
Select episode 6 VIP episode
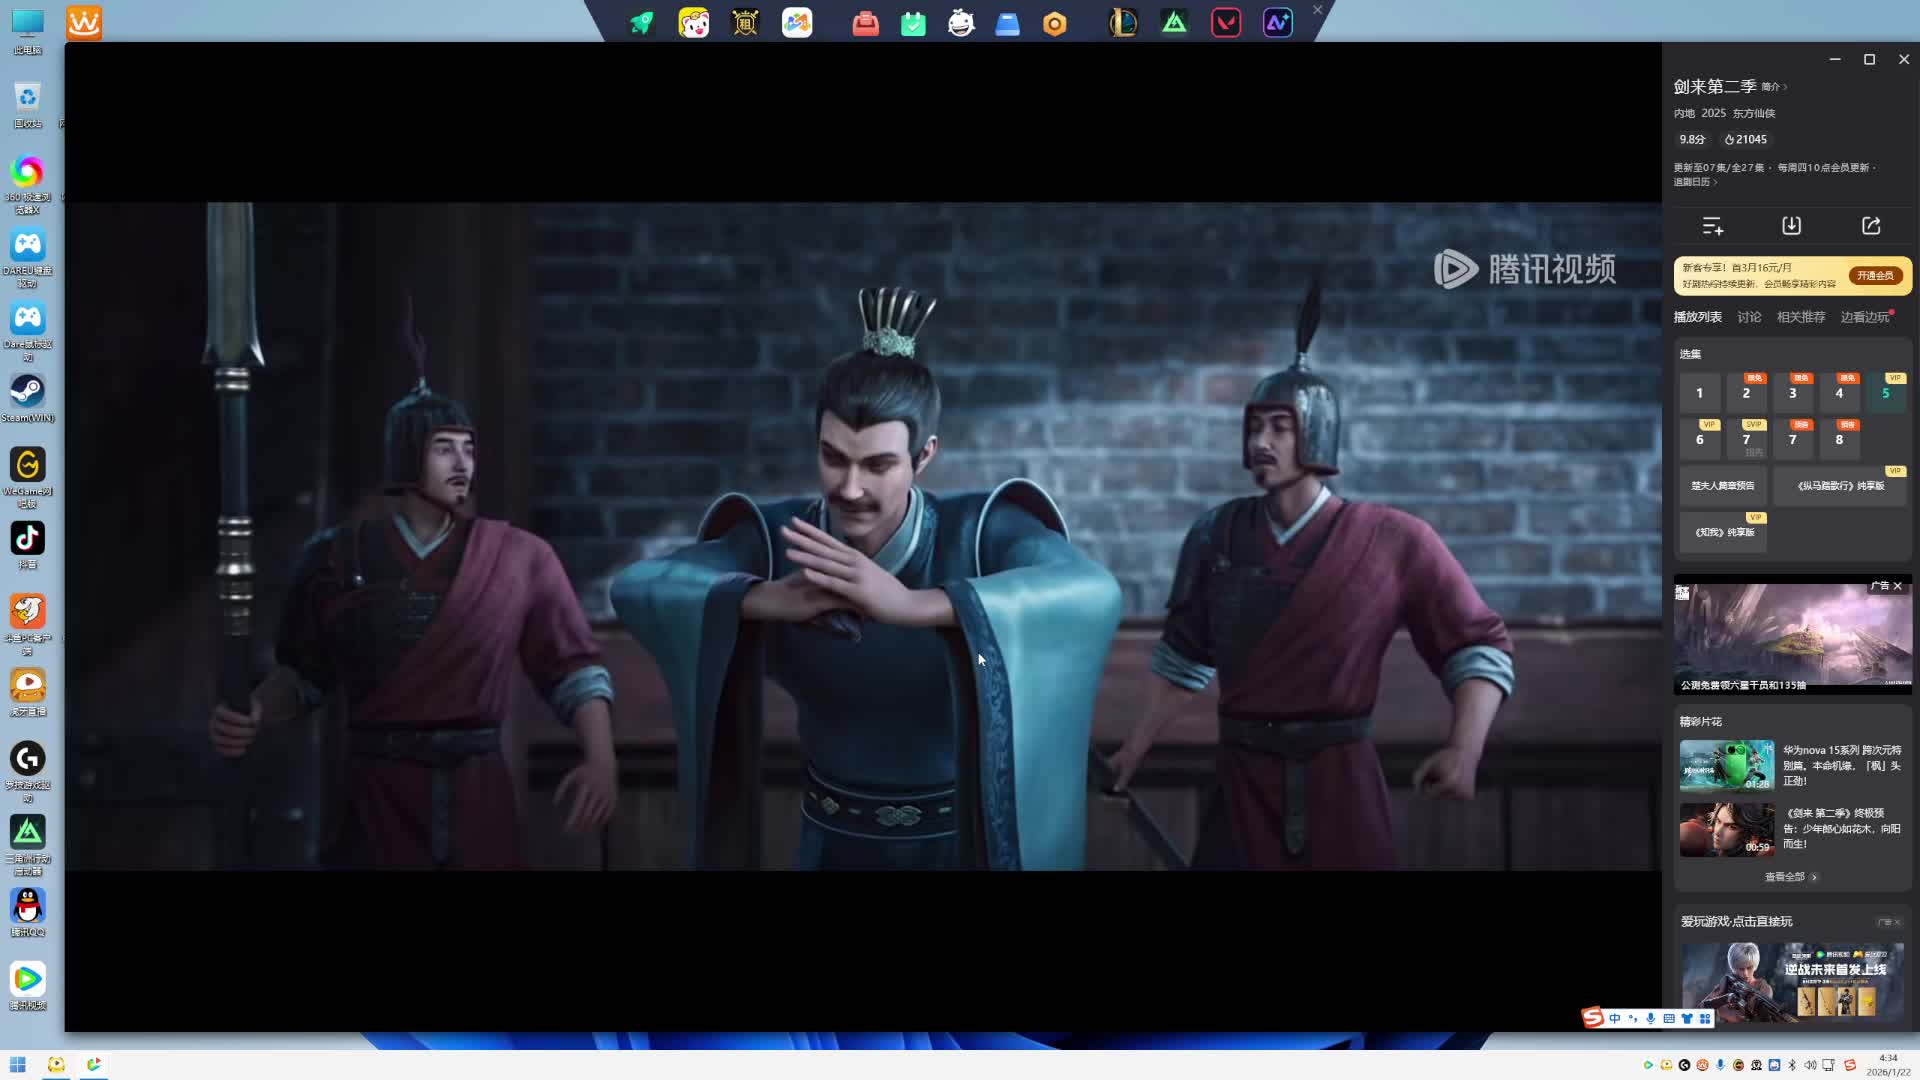coord(1699,439)
